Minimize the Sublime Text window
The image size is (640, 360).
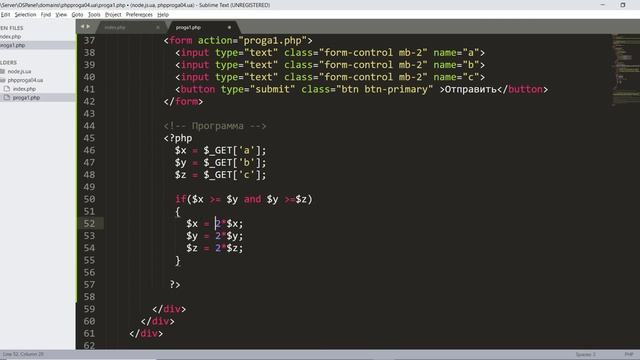602,5
